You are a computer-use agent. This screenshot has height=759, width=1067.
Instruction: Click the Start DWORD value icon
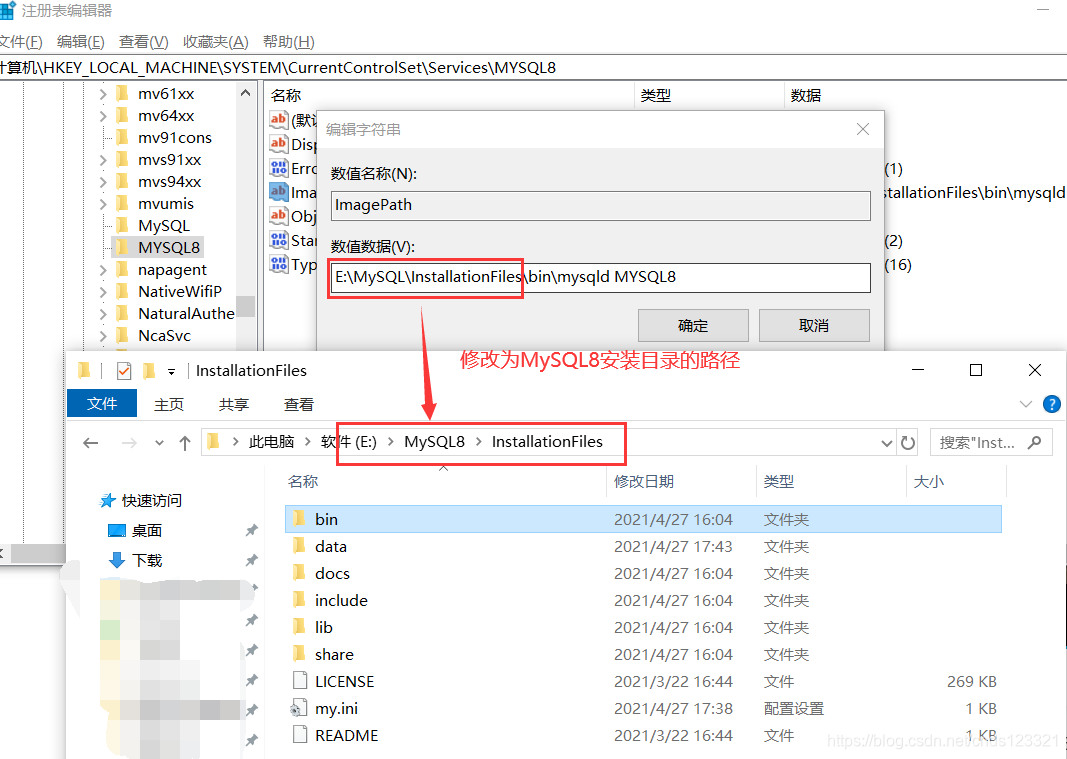[x=278, y=240]
